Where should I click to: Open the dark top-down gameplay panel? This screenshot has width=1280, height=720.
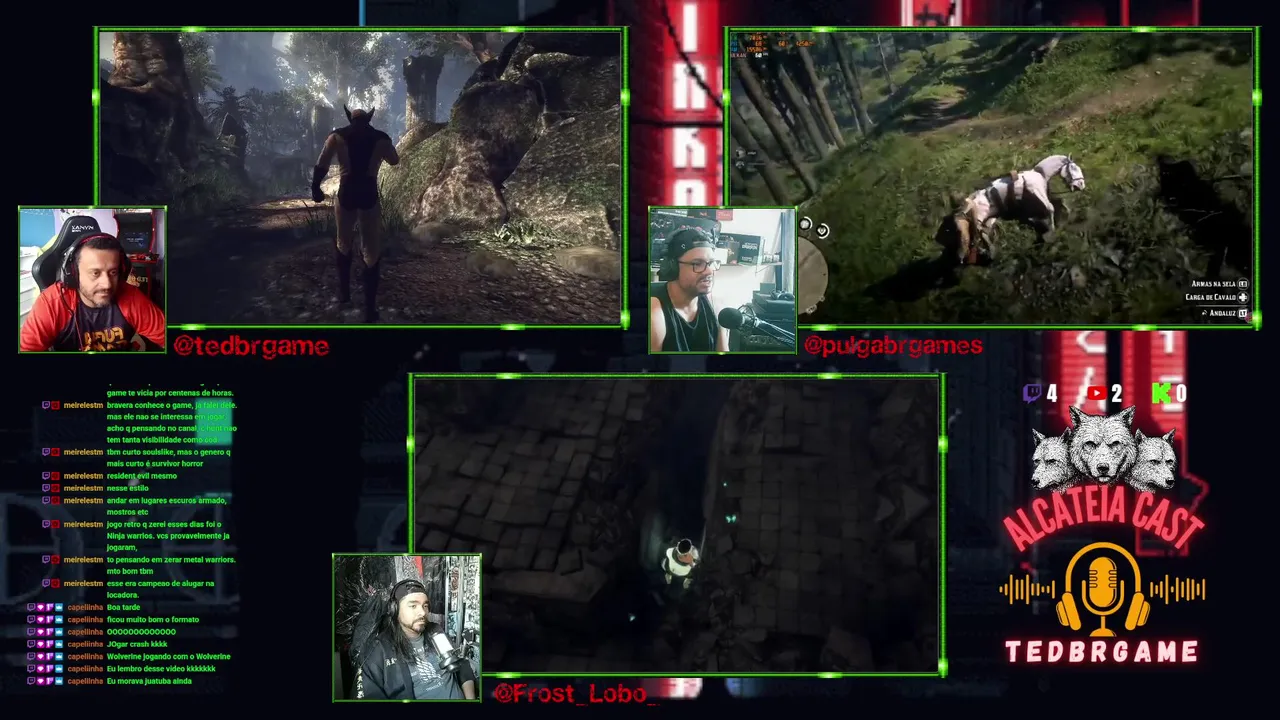coord(677,525)
